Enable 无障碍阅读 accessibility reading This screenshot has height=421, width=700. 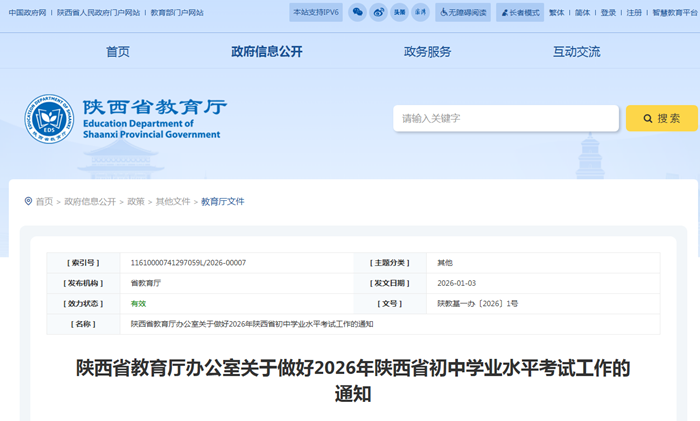click(x=463, y=13)
